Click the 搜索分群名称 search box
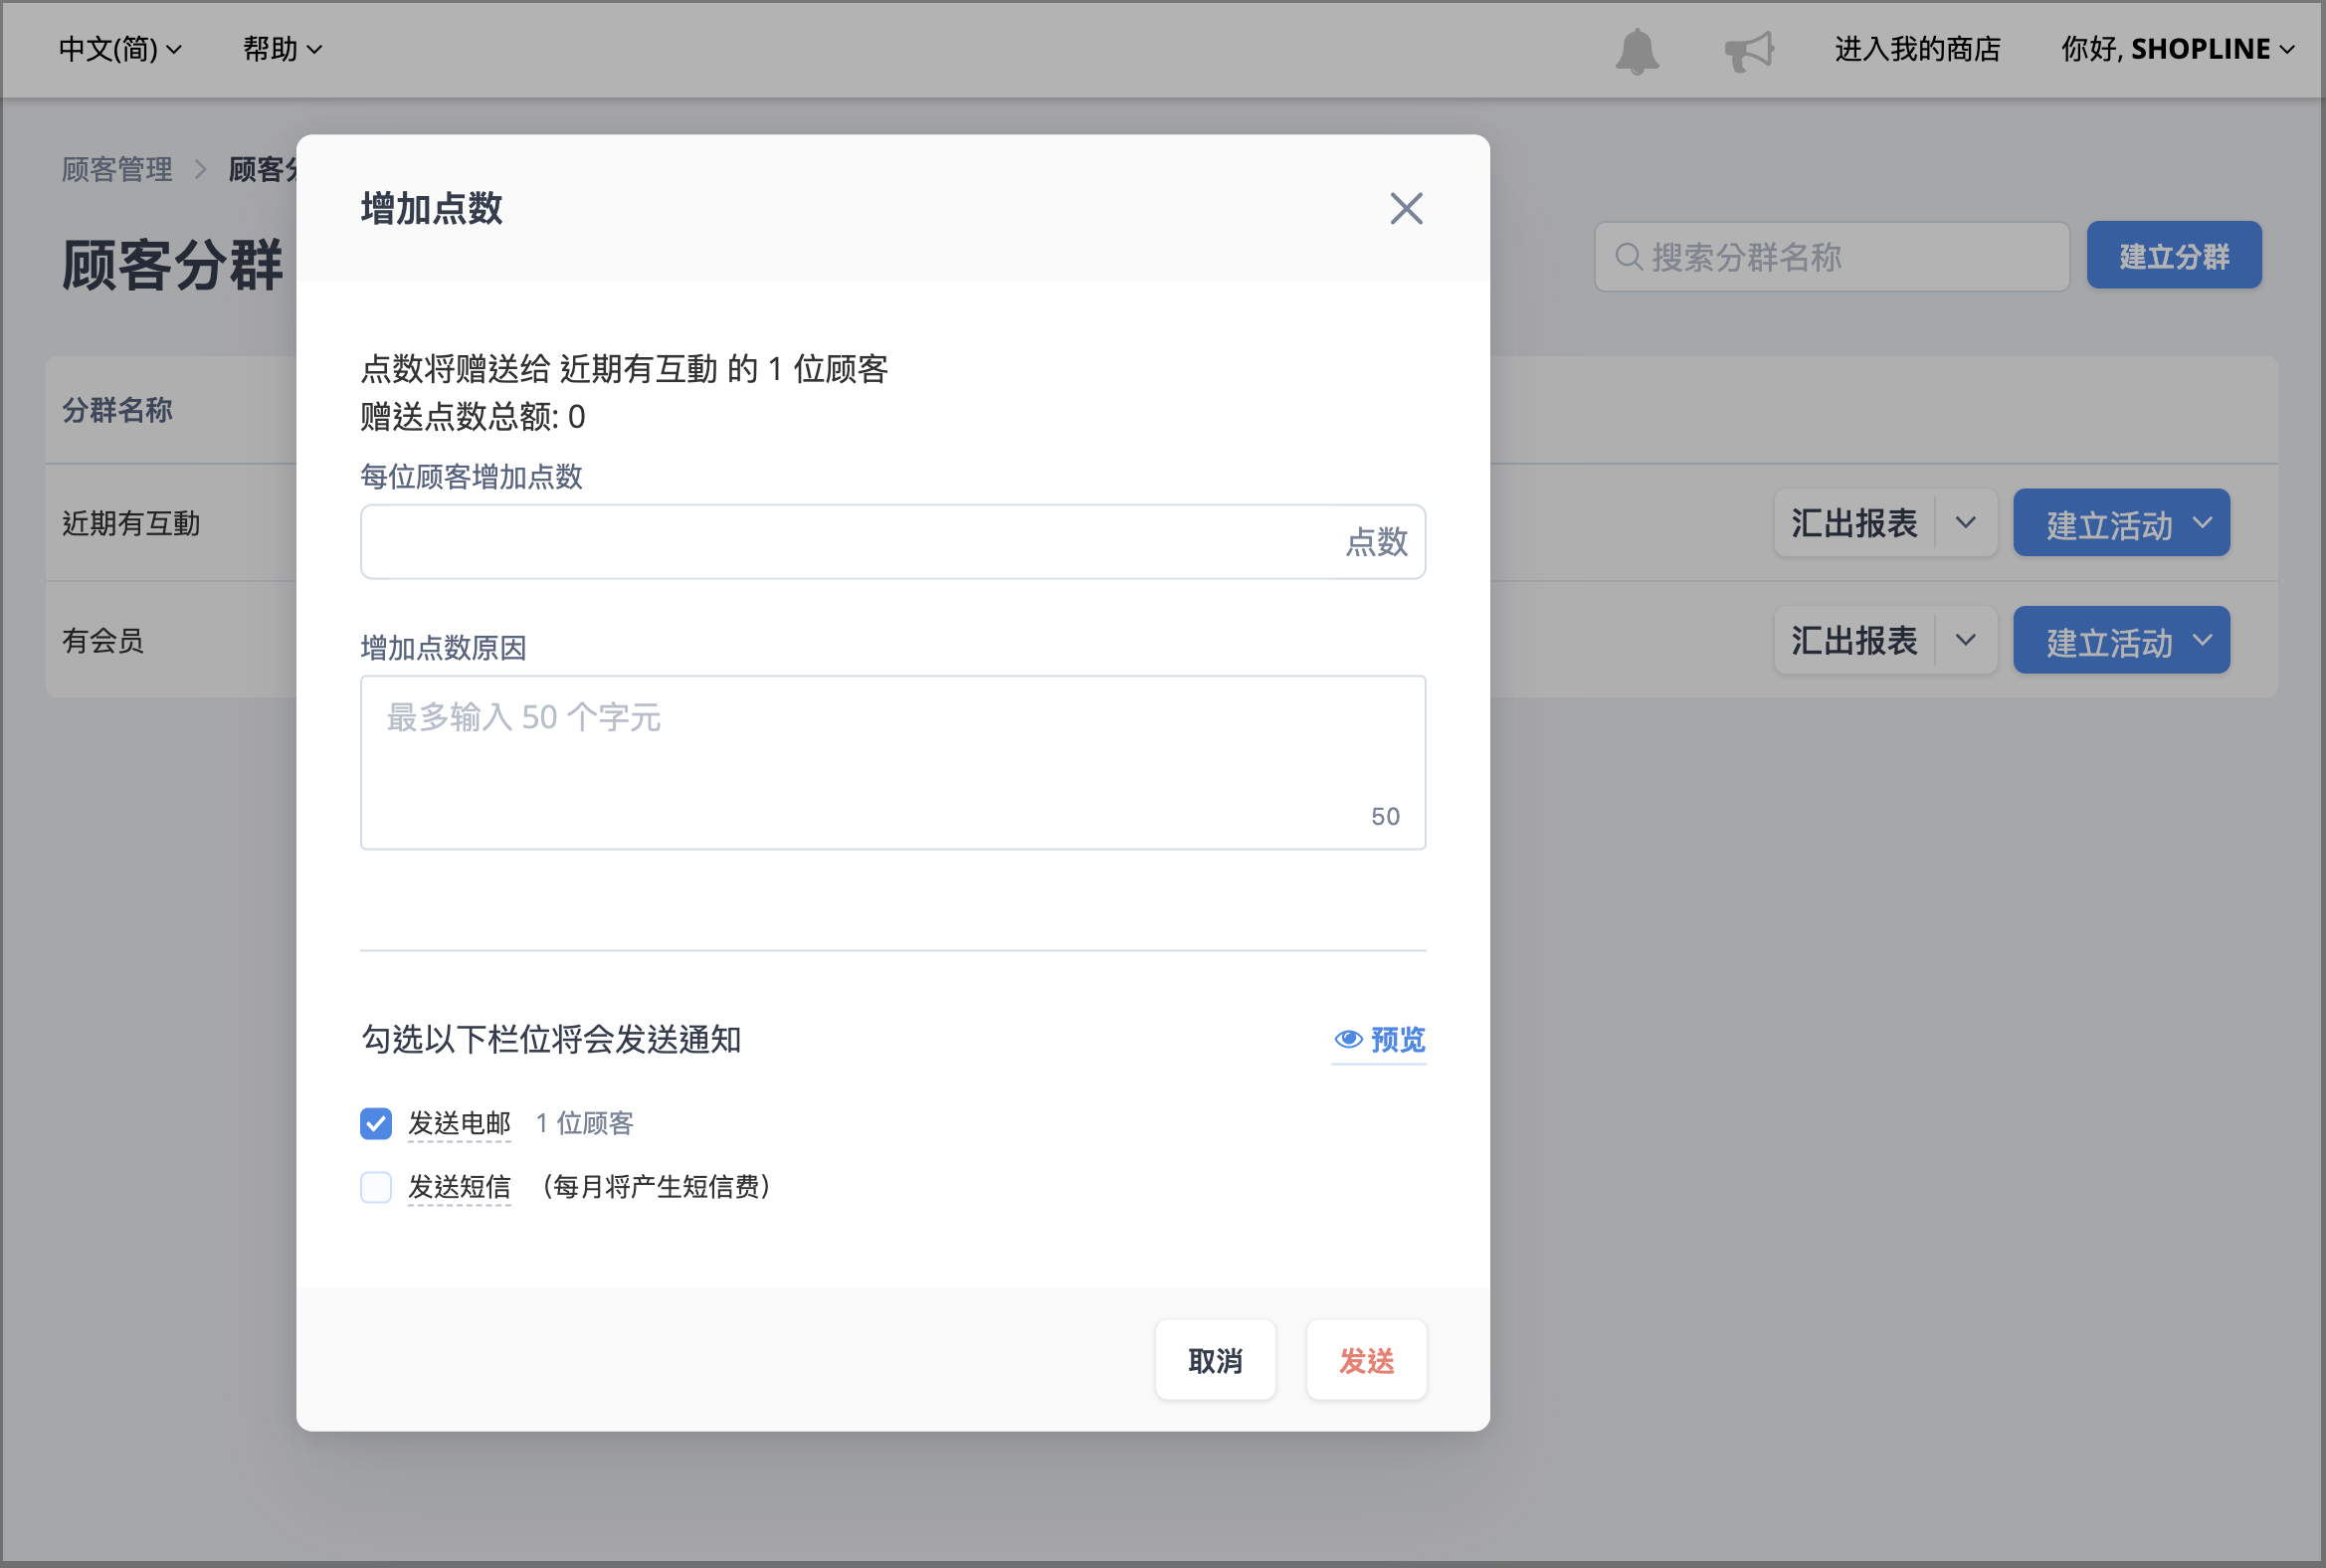2326x1568 pixels. coord(1831,257)
